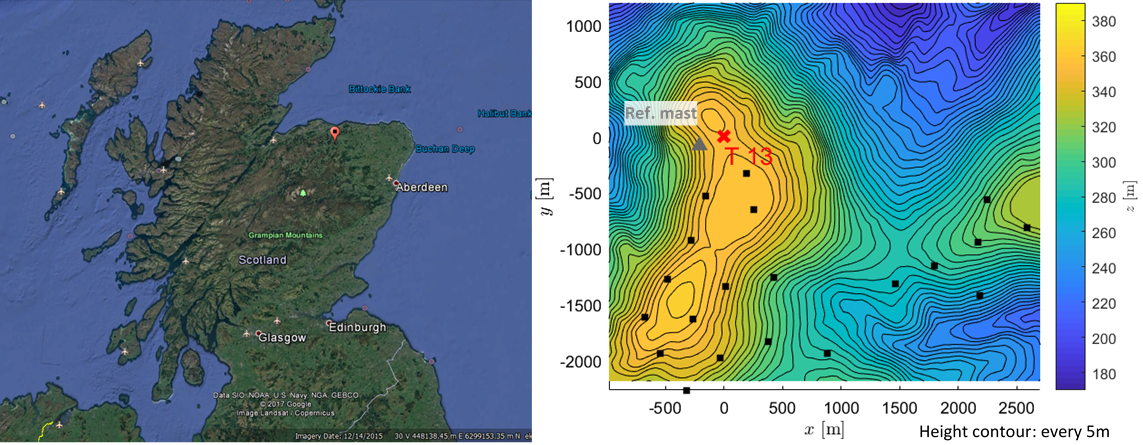
Task: Click the Edinburgh city label
Action: point(360,328)
